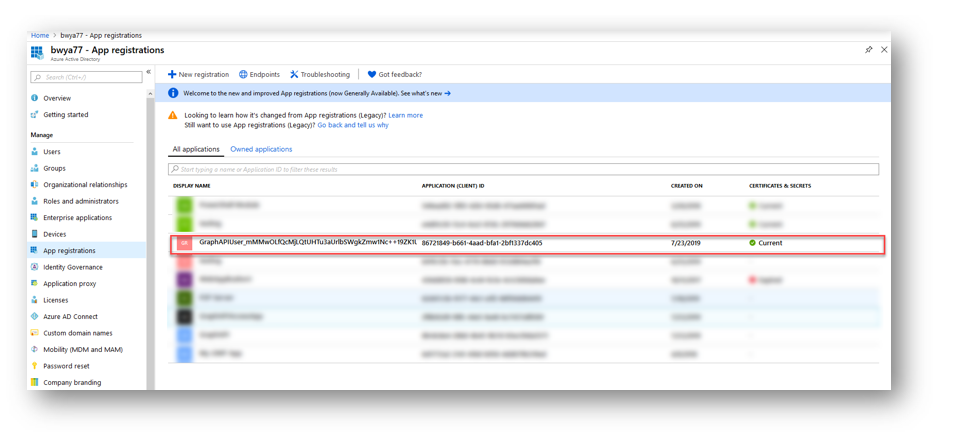Select the Users icon in Manage section
The image size is (954, 441).
click(x=35, y=151)
